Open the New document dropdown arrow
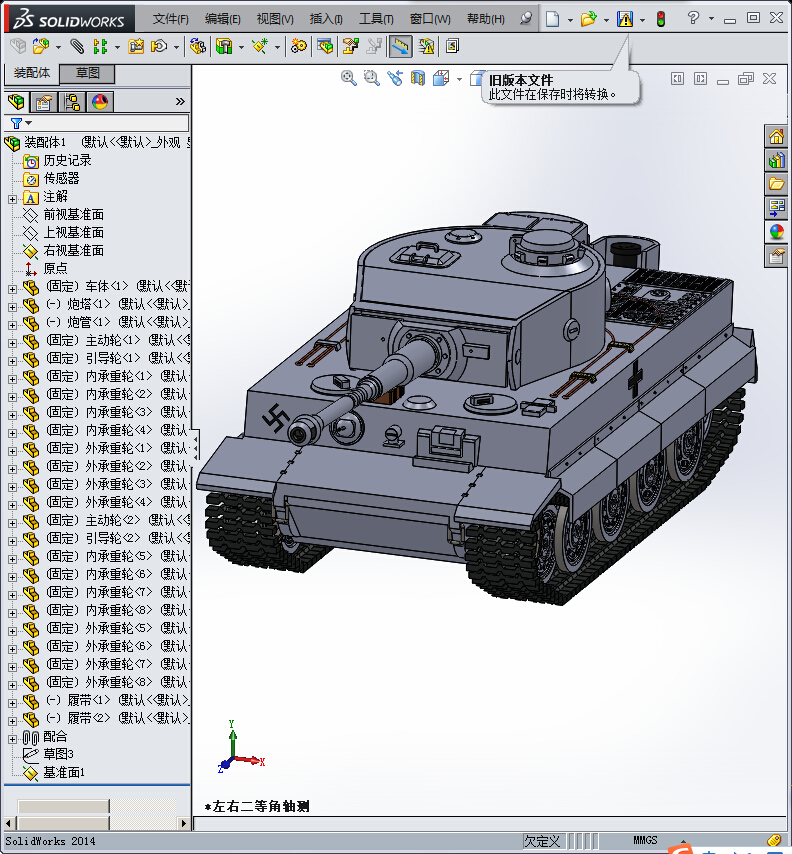This screenshot has height=854, width=792. [570, 20]
